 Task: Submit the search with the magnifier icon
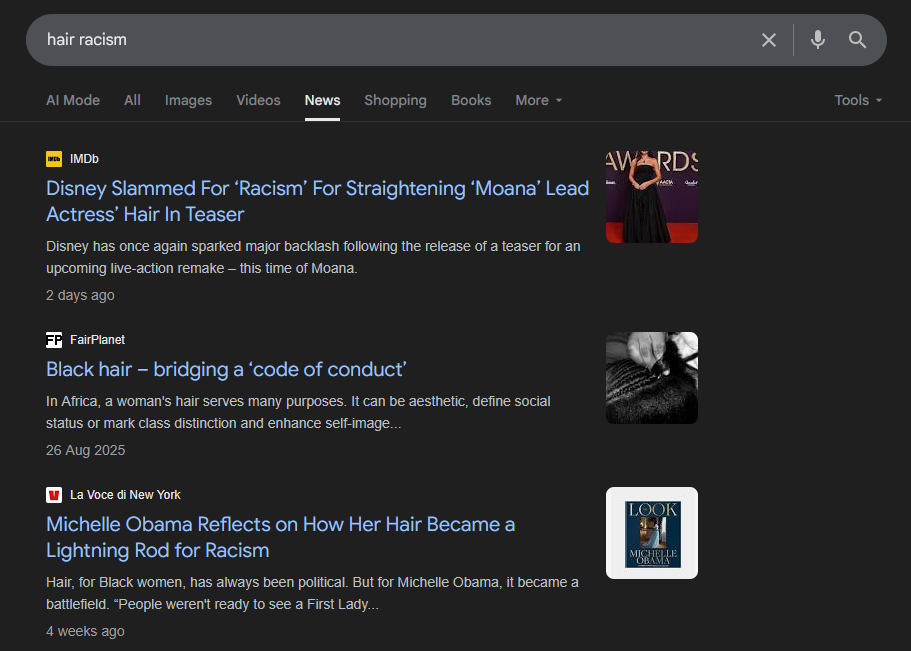tap(857, 40)
